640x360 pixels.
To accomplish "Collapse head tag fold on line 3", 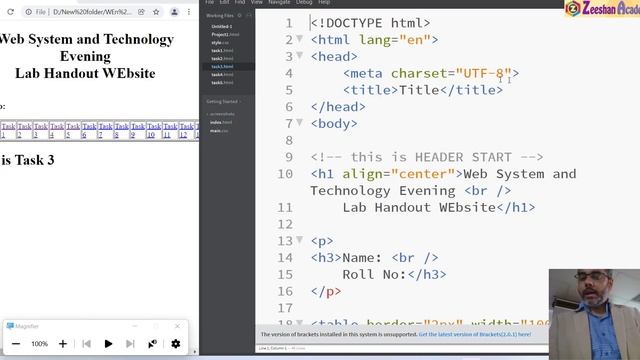I will (300, 56).
